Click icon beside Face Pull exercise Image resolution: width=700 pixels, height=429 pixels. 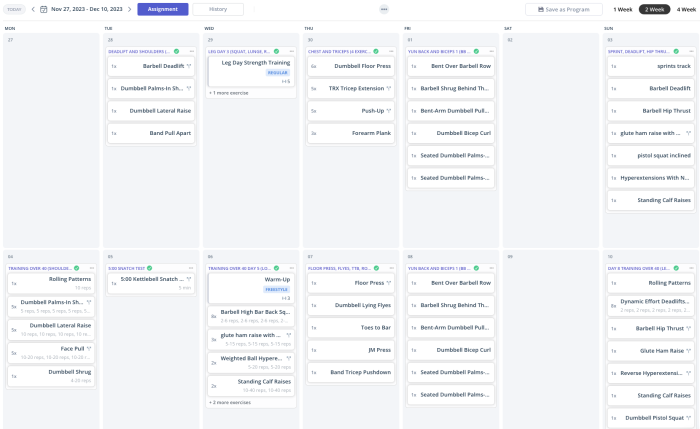(89, 349)
